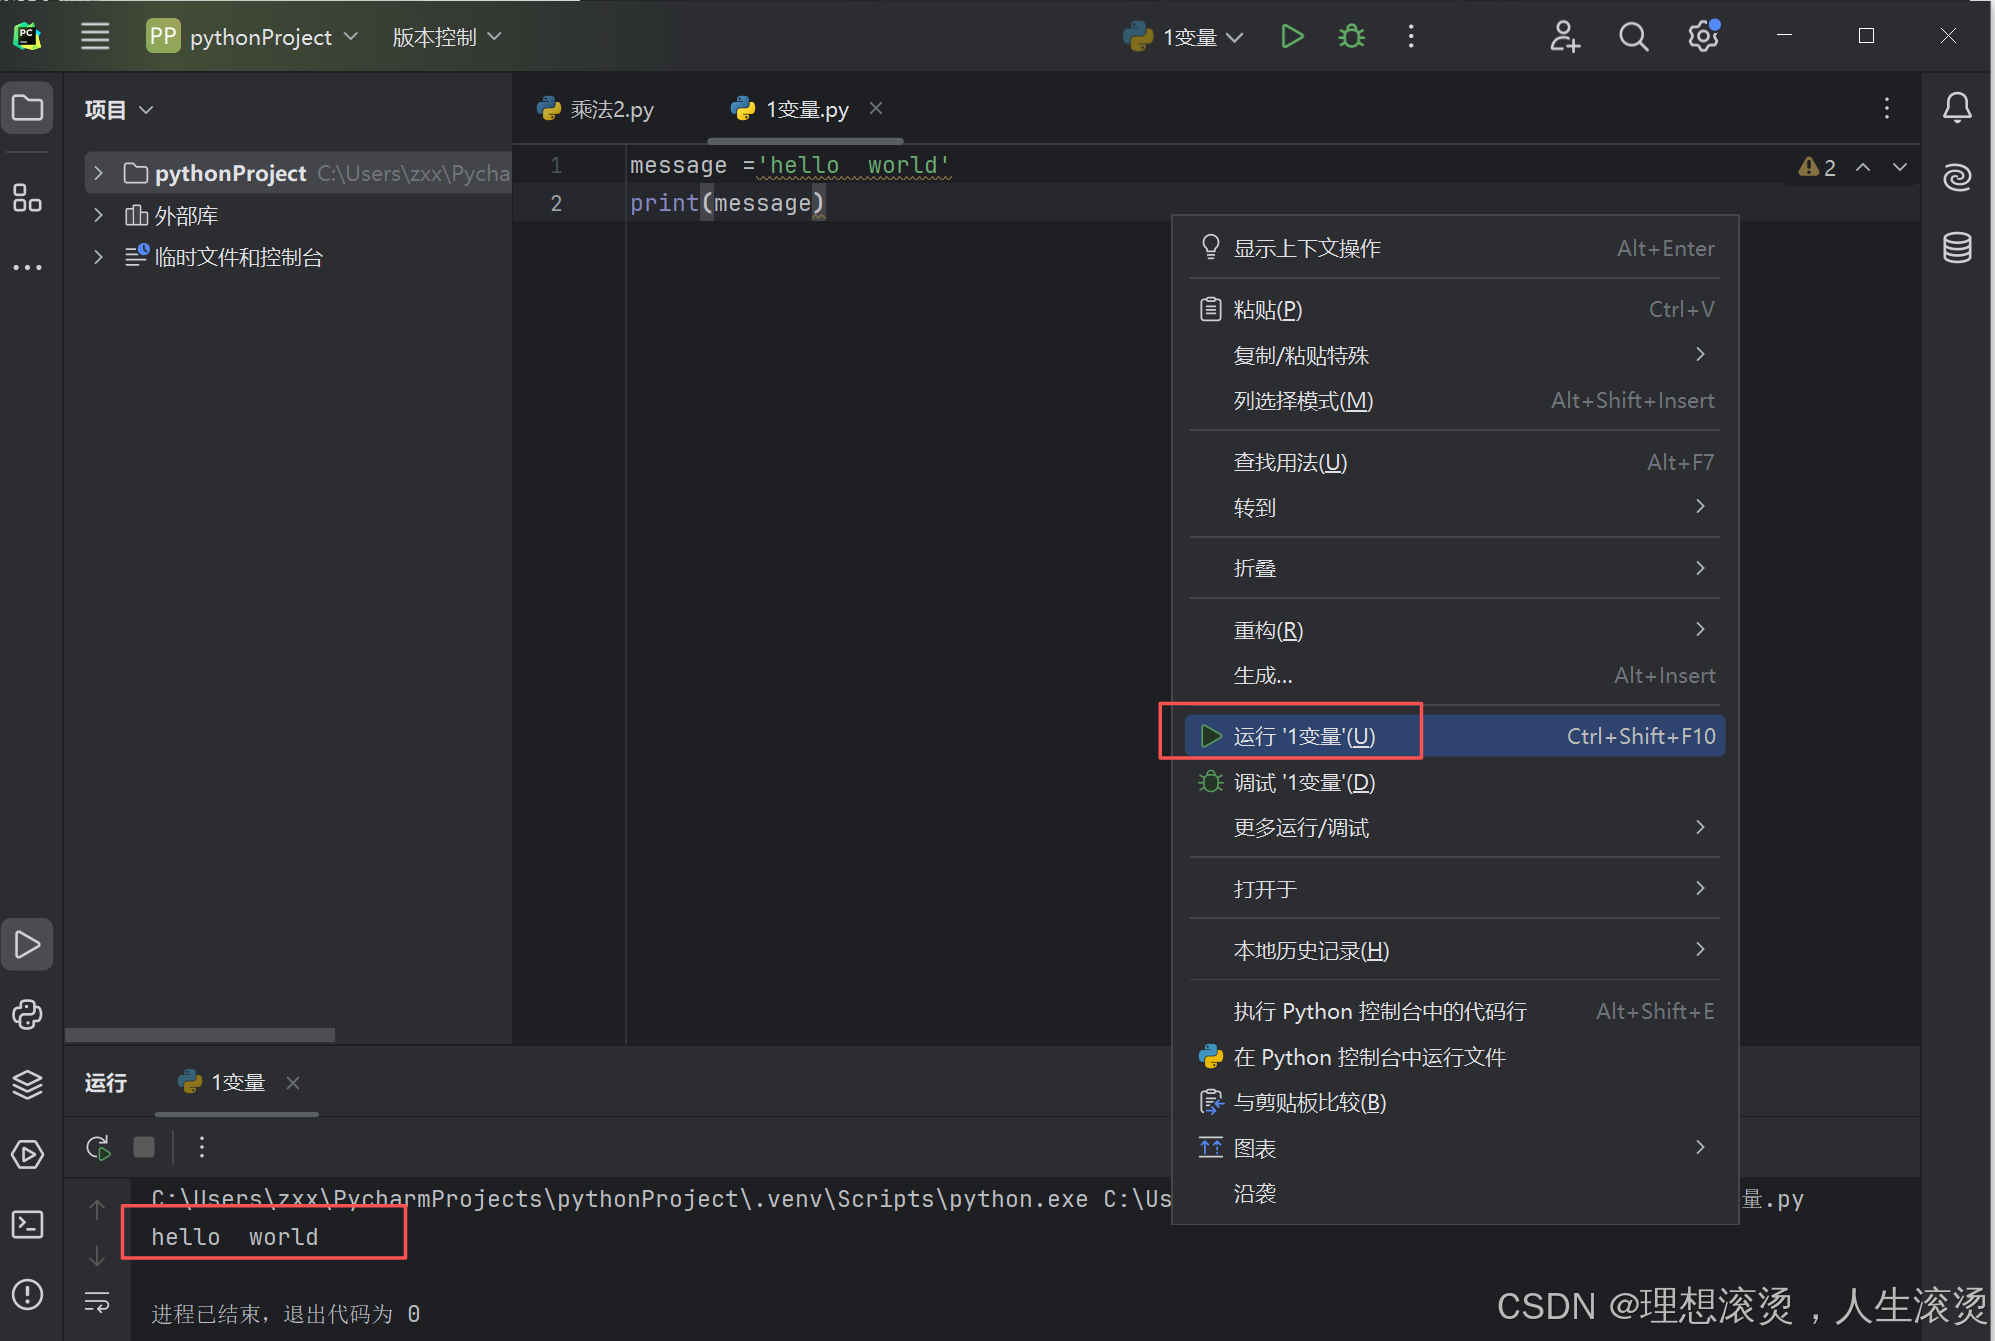Viewport: 1995px width, 1341px height.
Task: Open the Database tool window icon
Action: tap(1957, 247)
